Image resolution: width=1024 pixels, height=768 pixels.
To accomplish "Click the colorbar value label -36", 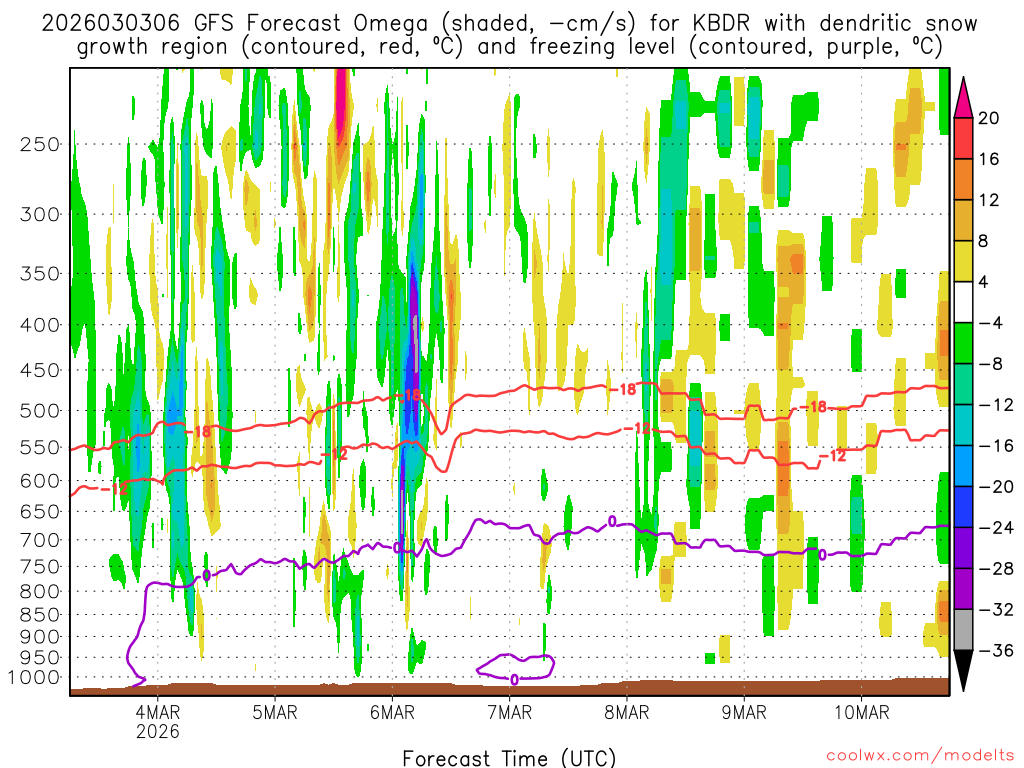I will click(995, 651).
